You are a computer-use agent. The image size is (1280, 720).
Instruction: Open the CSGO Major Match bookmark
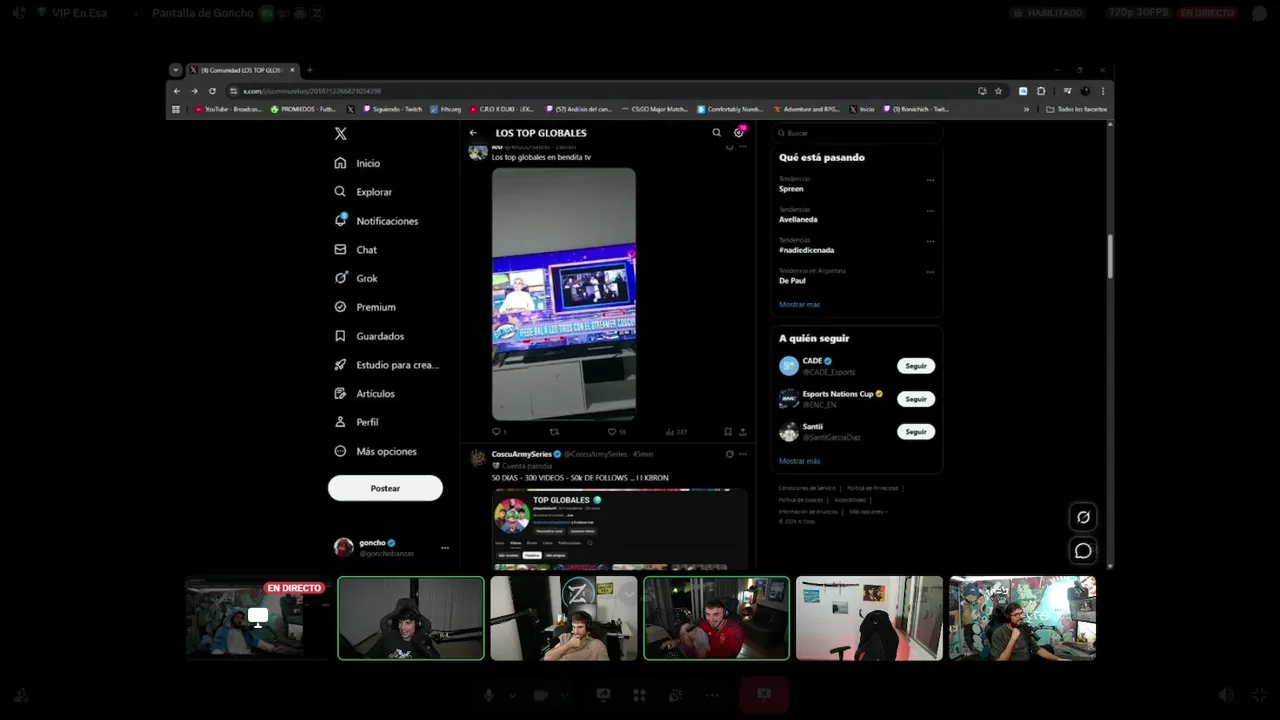[x=654, y=109]
